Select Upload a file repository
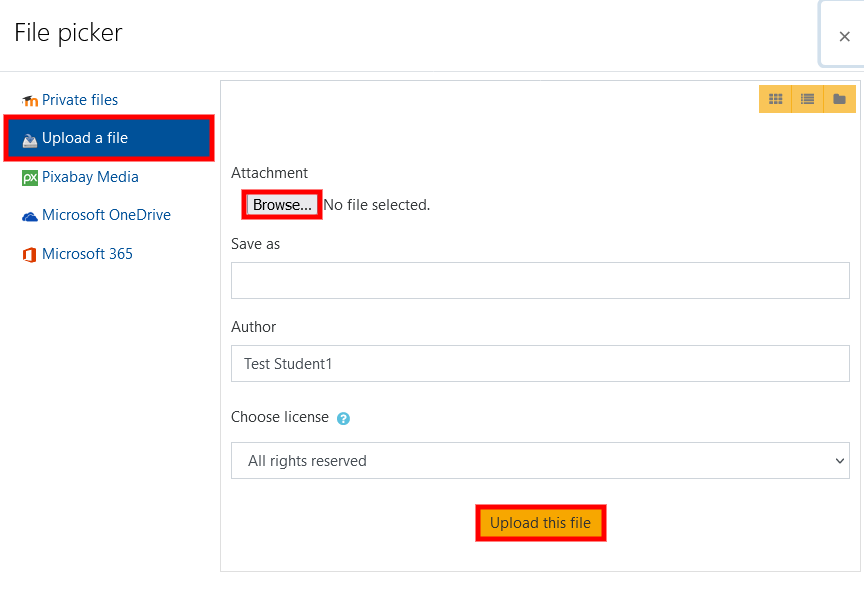Viewport: 864px width, 590px height. tap(109, 138)
